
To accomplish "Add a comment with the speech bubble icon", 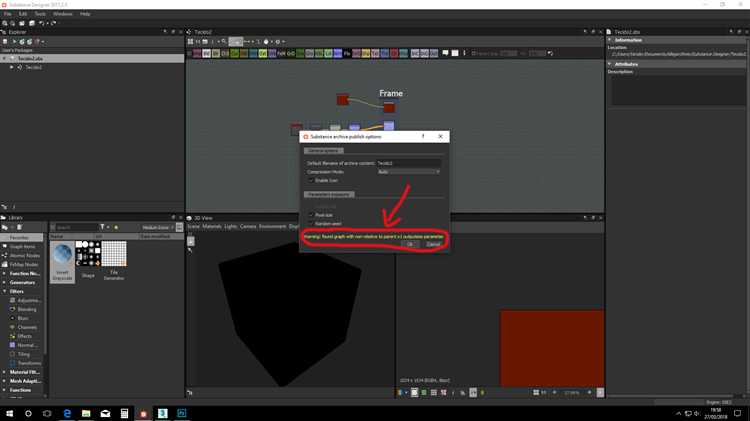I will point(445,53).
